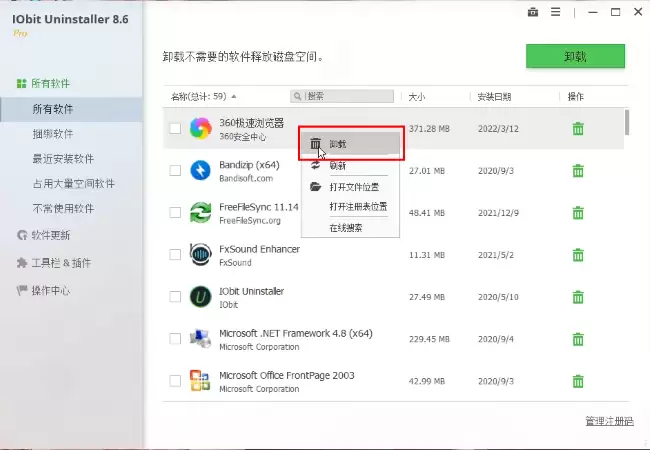The width and height of the screenshot is (650, 450).
Task: Select 捆绑软件 in sidebar
Action: click(x=53, y=134)
